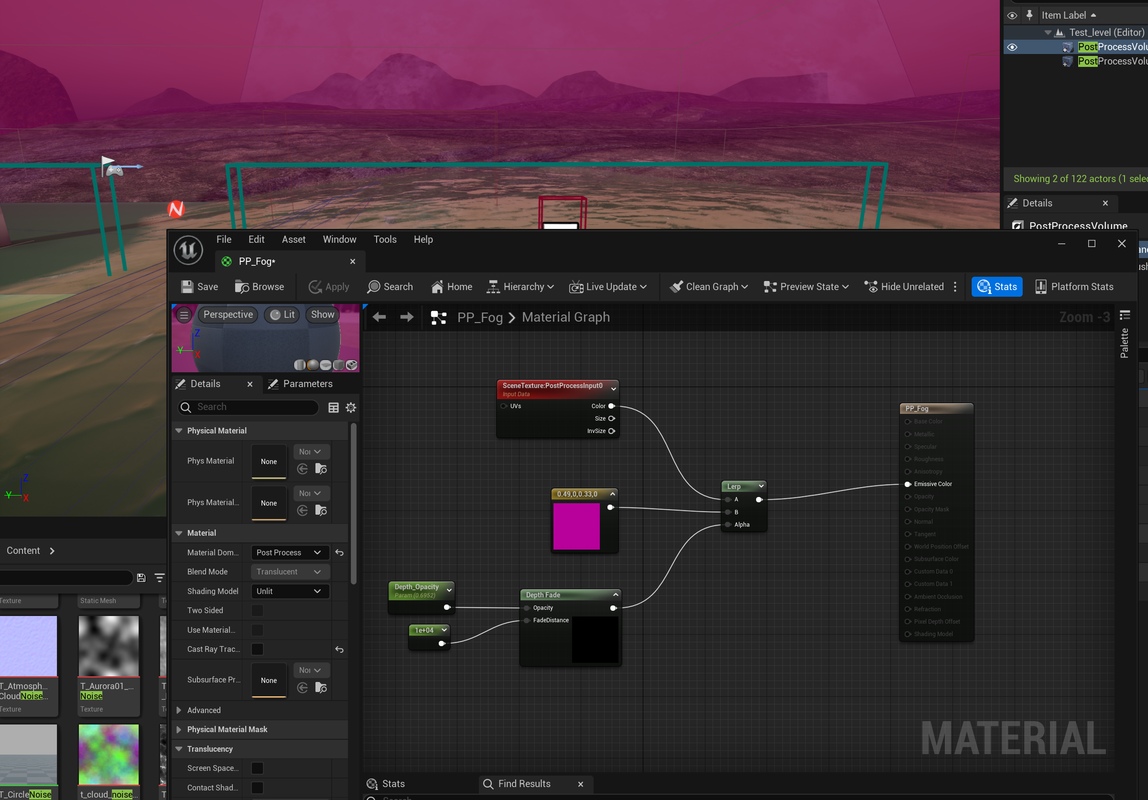Click the details panel Search field

tap(249, 408)
